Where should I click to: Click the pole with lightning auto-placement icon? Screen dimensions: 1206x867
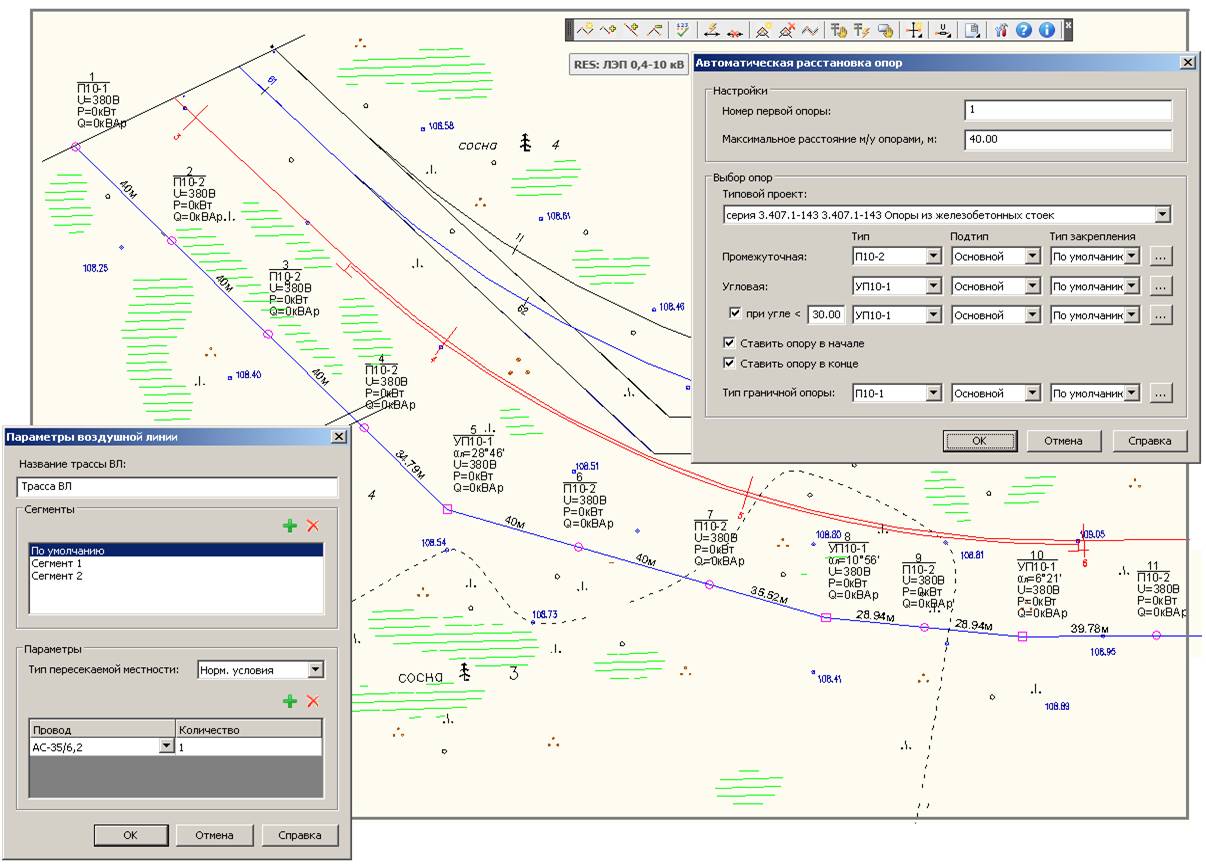(x=862, y=30)
